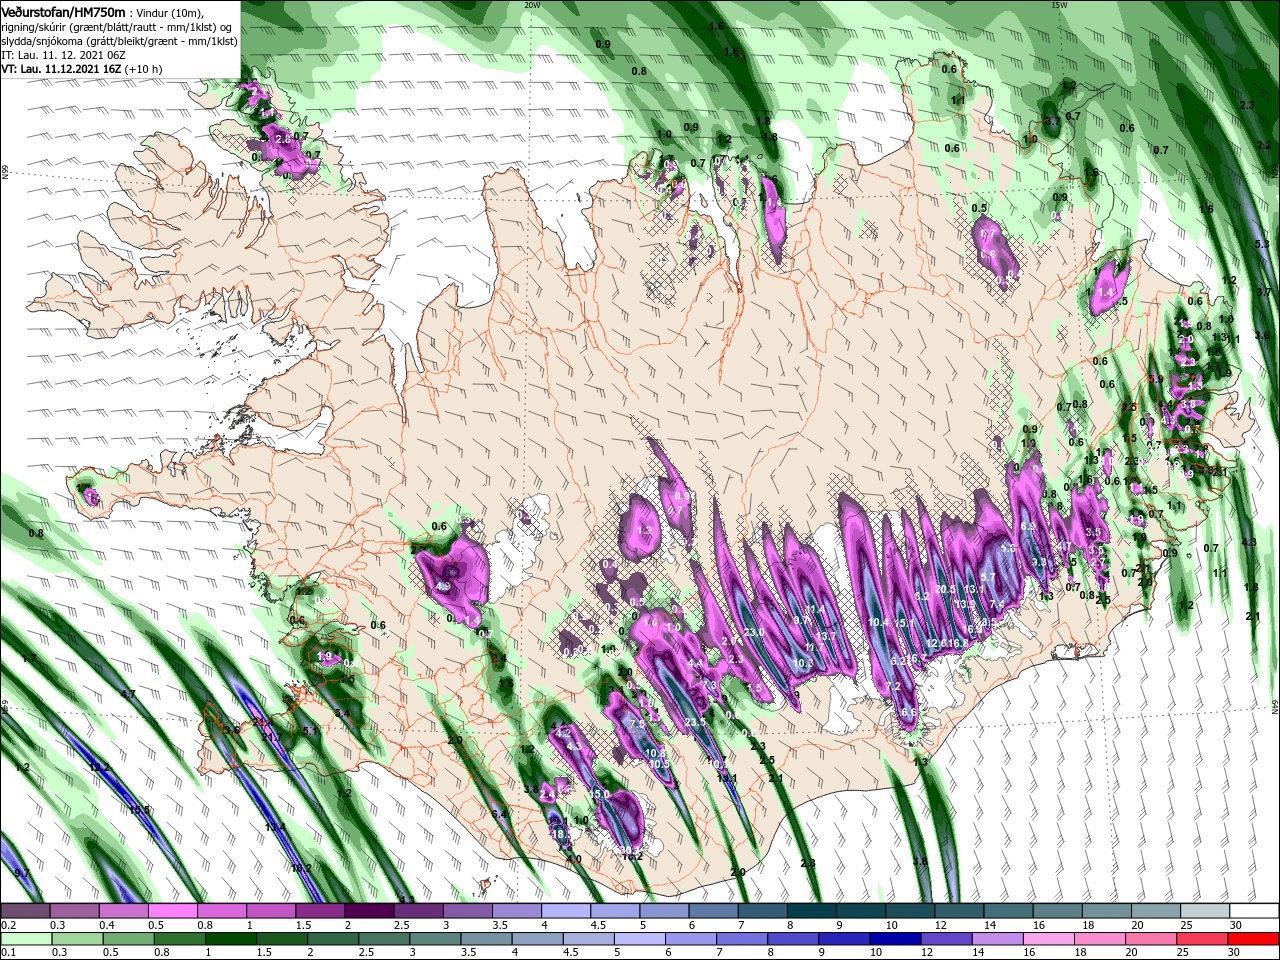
Task: Click the 15.0 precipitation value near the south coast
Action: (x=599, y=794)
